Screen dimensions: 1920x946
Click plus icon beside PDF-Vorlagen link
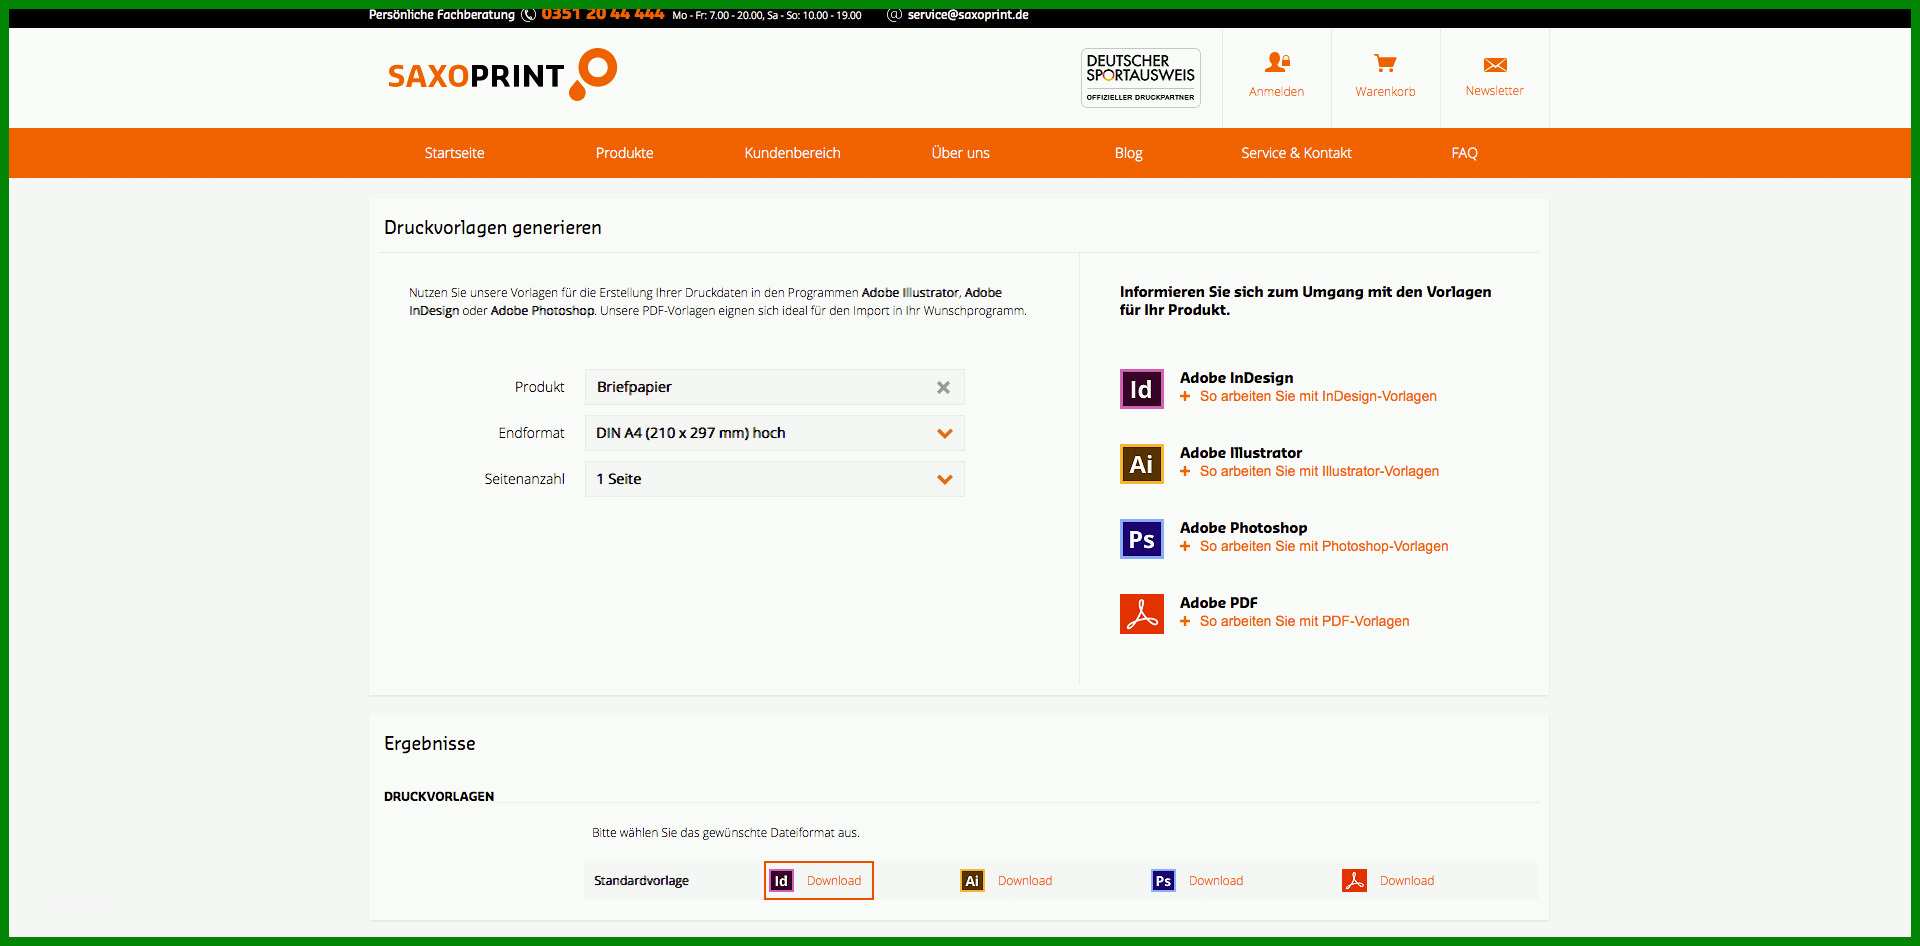click(x=1185, y=622)
